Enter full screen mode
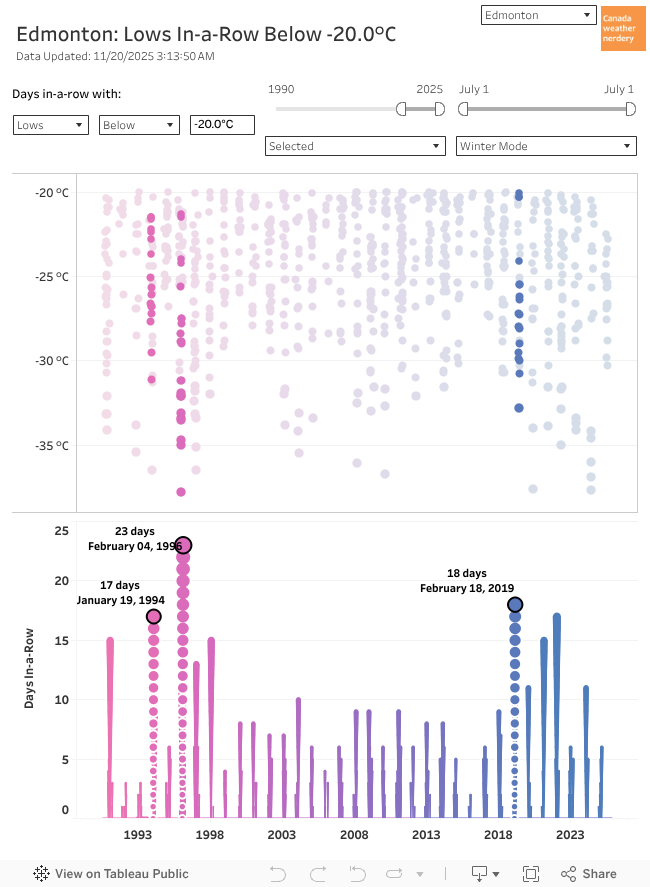The width and height of the screenshot is (650, 887). (x=531, y=873)
